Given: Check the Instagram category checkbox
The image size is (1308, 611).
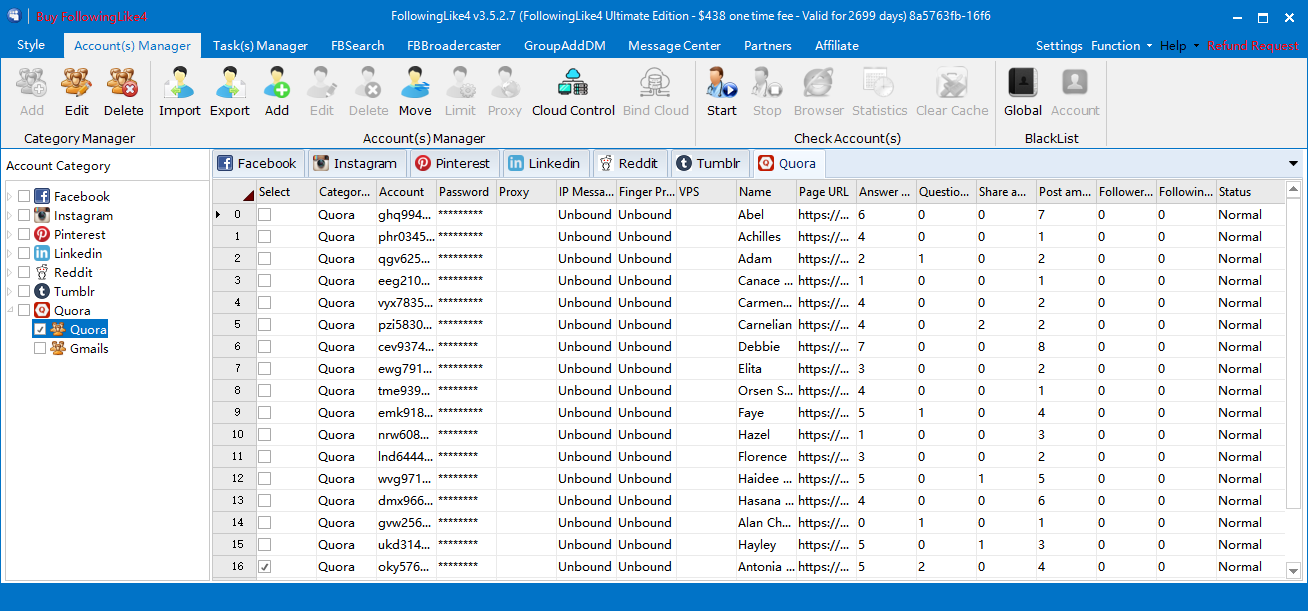Looking at the screenshot, I should pyautogui.click(x=24, y=216).
